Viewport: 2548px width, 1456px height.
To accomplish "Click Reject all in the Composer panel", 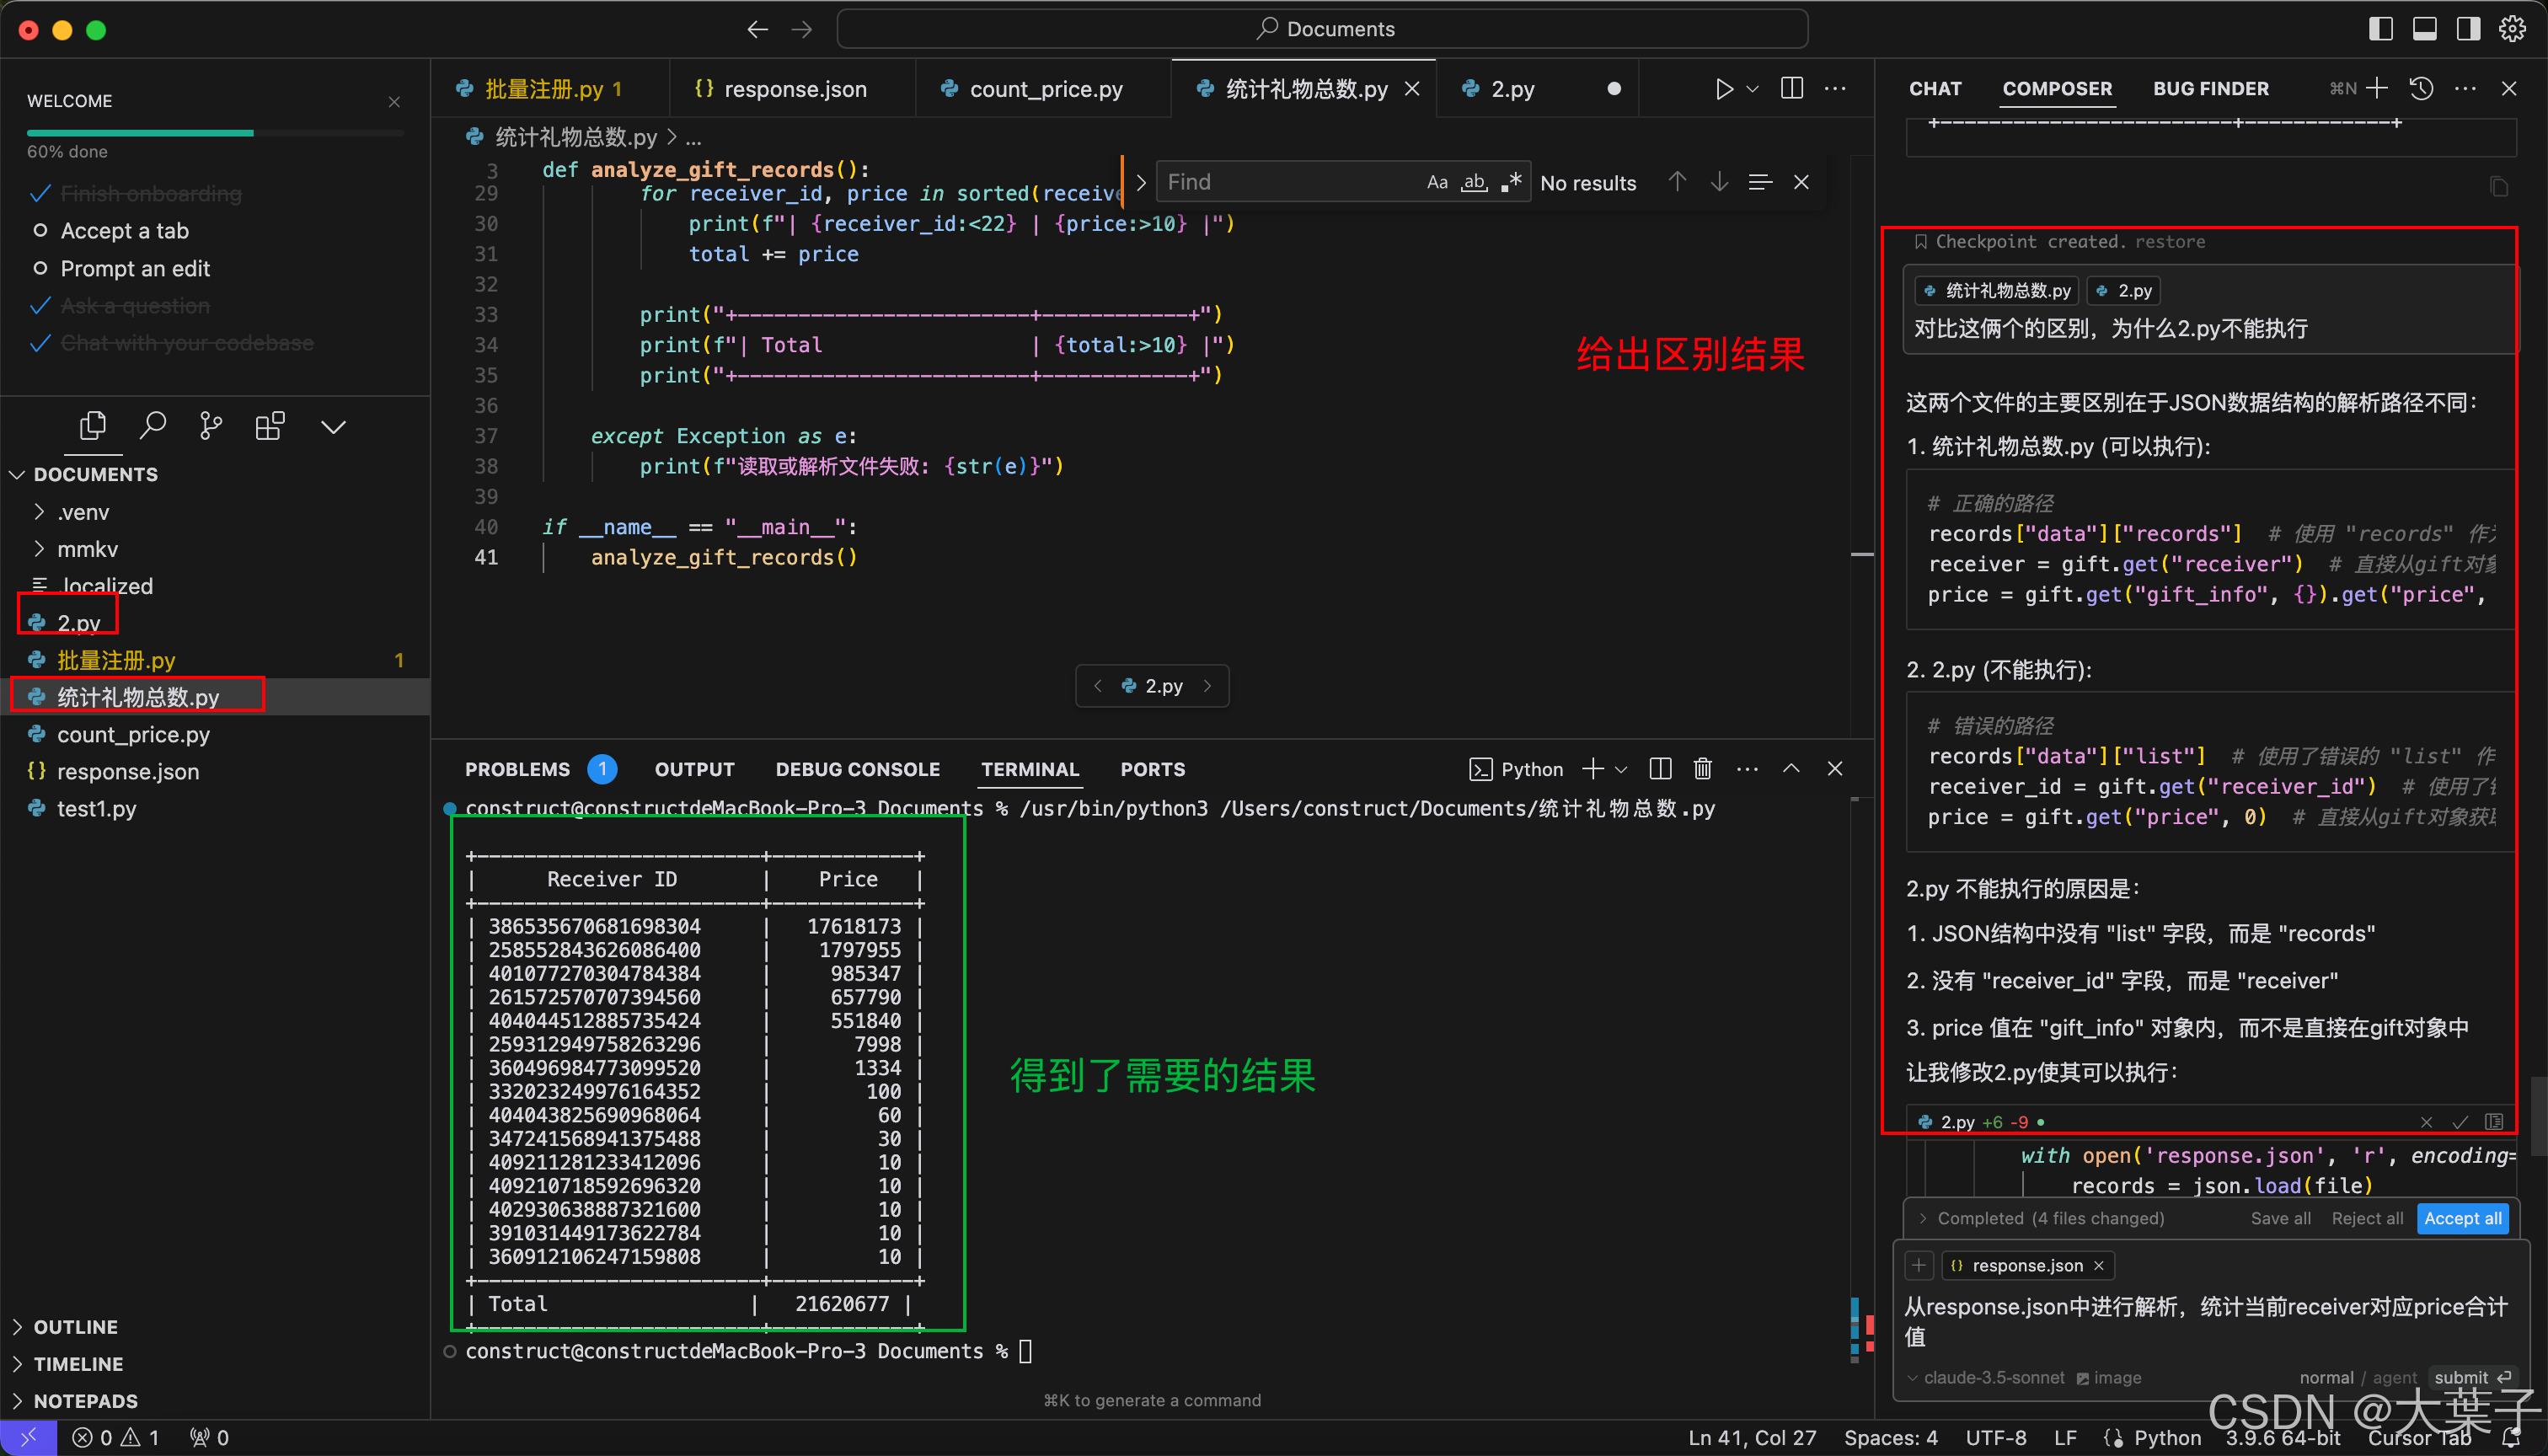I will 2367,1218.
